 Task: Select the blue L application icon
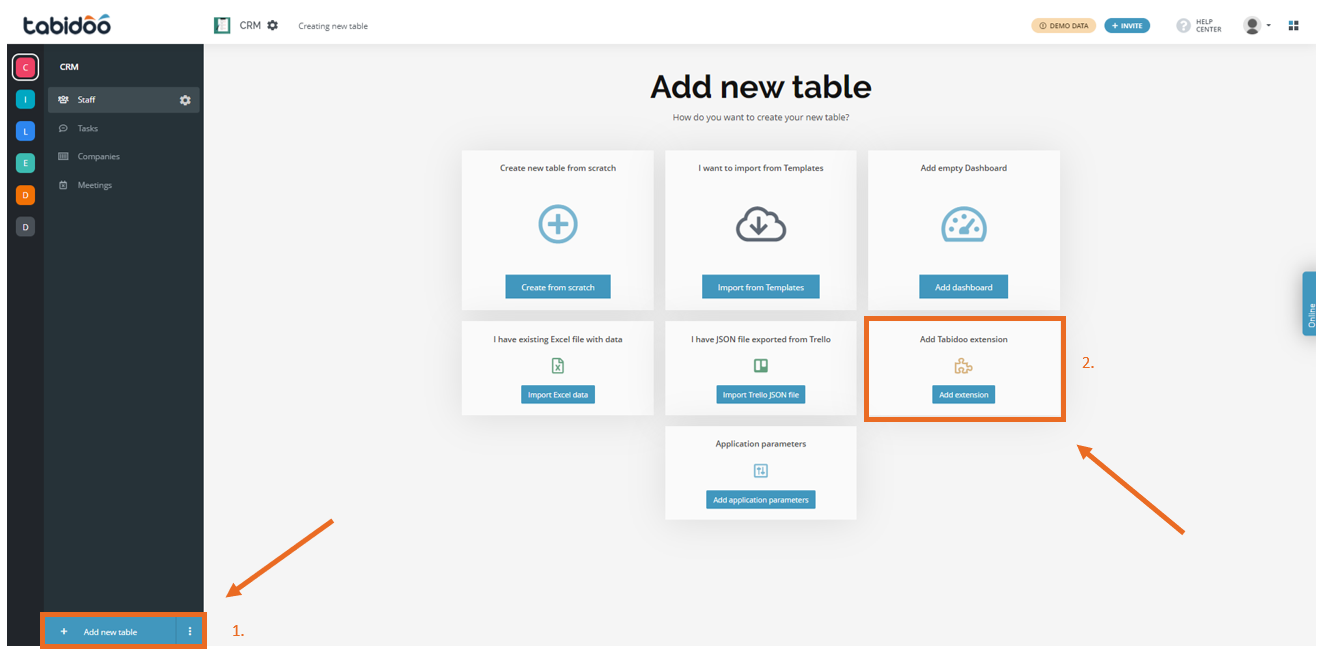(x=26, y=131)
